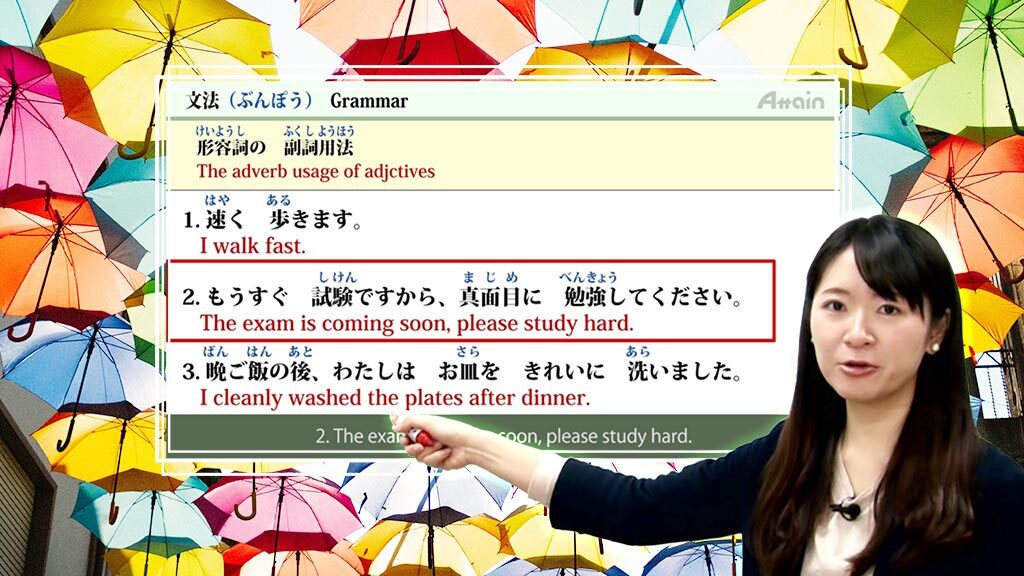Click the heading '形容詞の 副詞用法'
The height and width of the screenshot is (576, 1024).
coord(275,148)
